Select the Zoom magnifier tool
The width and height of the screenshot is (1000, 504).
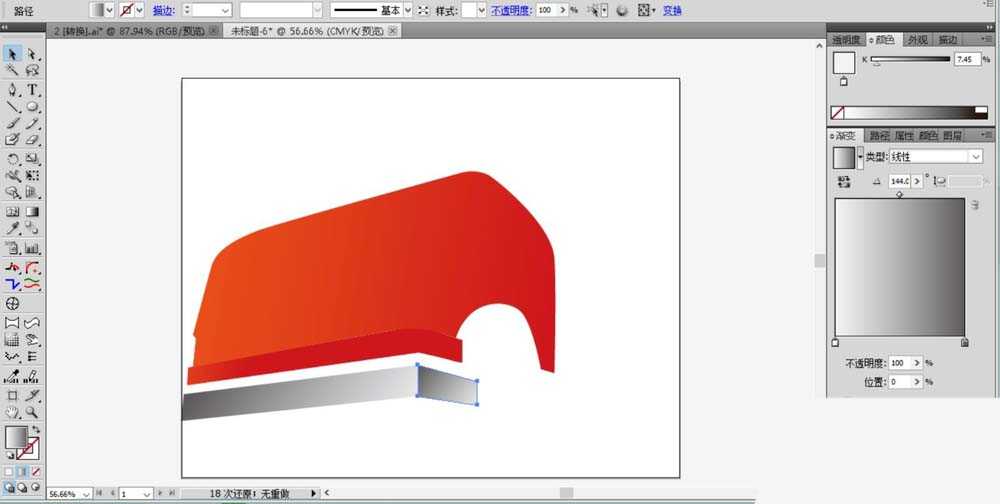click(32, 412)
